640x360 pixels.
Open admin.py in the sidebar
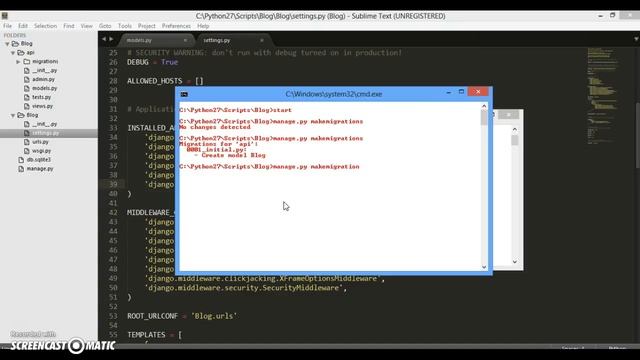[x=43, y=79]
